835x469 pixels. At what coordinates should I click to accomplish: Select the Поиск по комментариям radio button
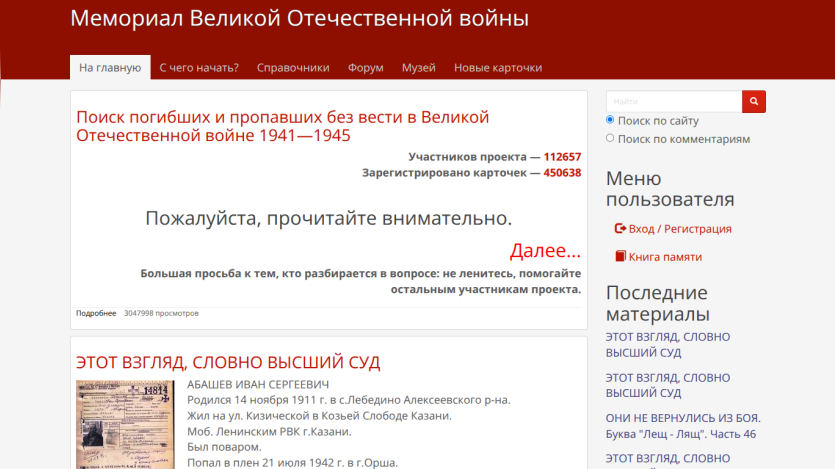[610, 138]
